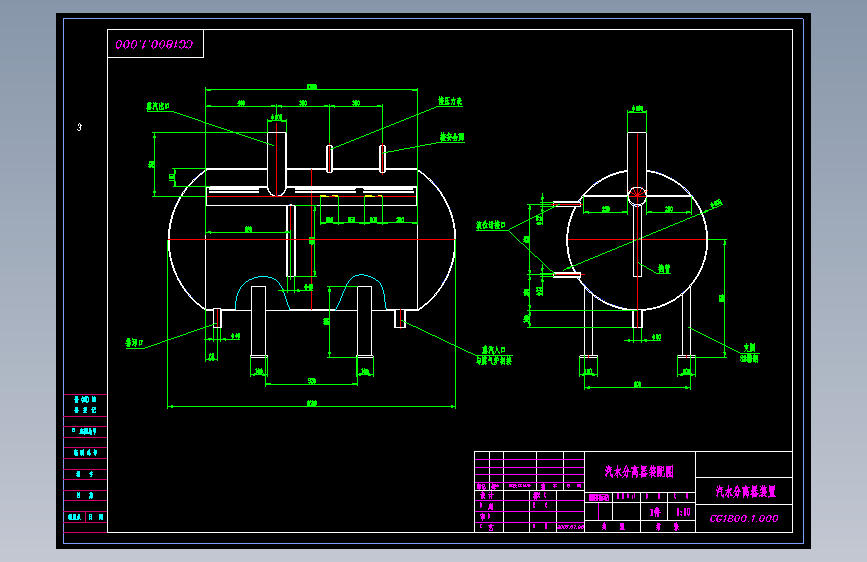This screenshot has height=562, width=867.
Task: Click the 支脚 support leg annotation
Action: click(x=749, y=348)
